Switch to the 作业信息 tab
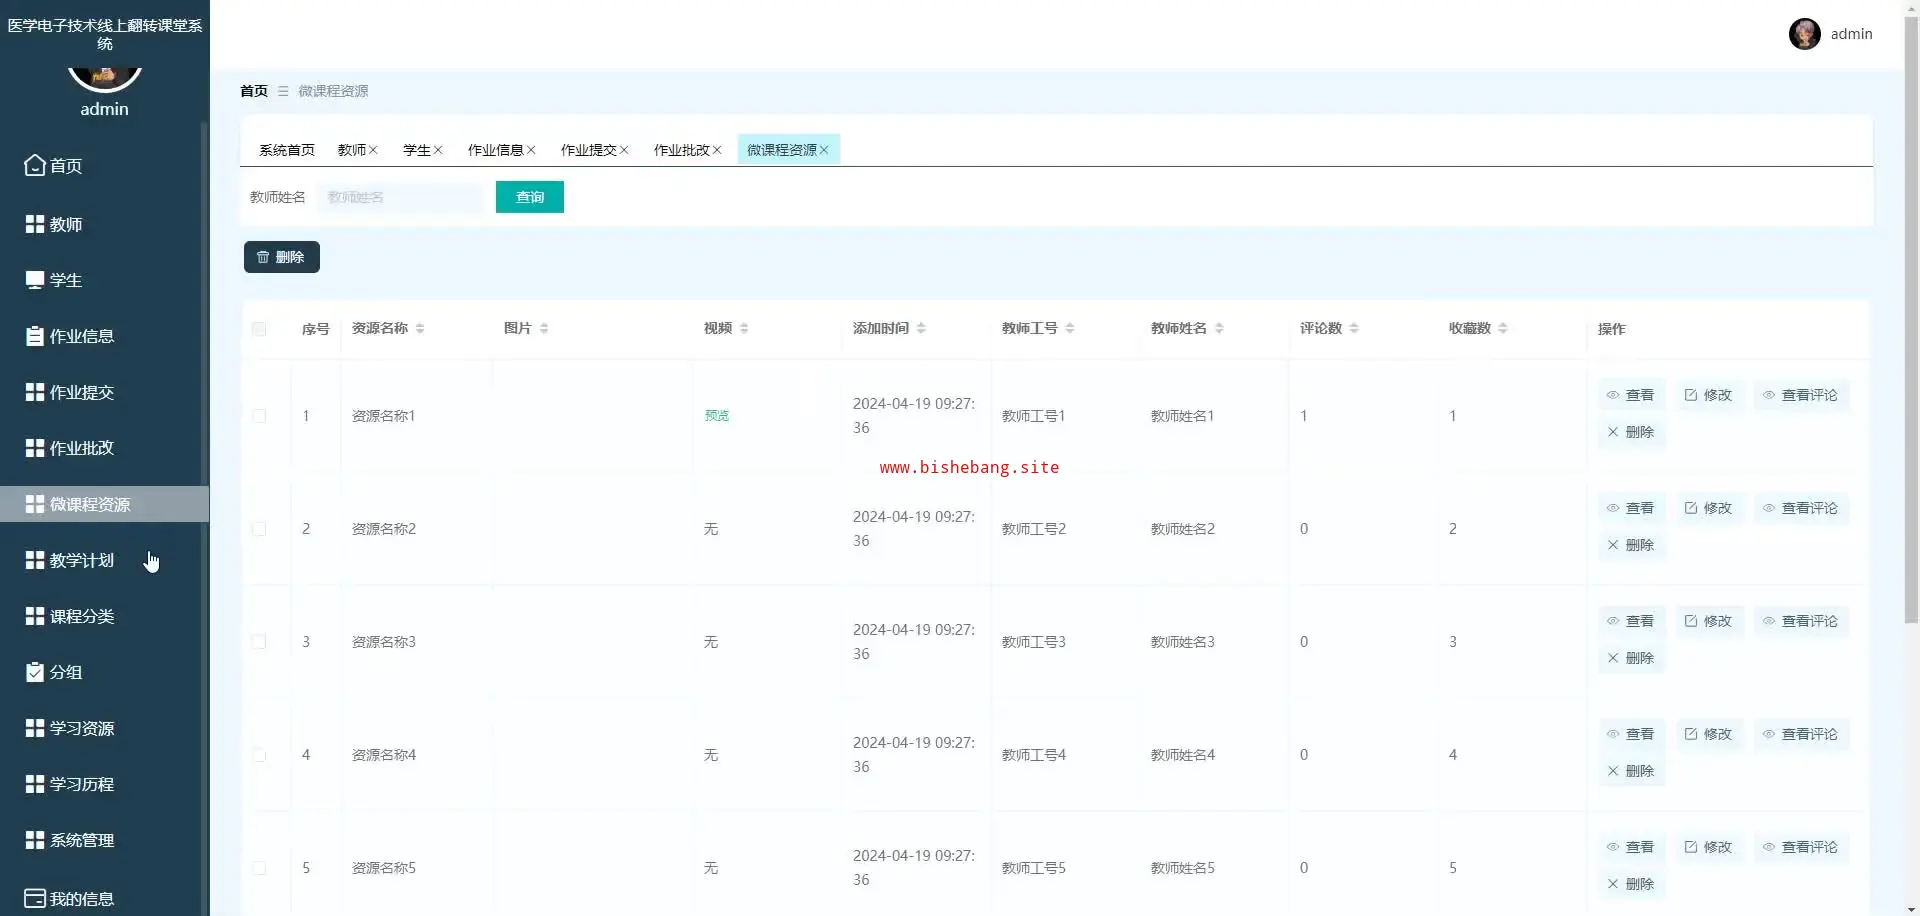The image size is (1920, 916). [x=495, y=150]
